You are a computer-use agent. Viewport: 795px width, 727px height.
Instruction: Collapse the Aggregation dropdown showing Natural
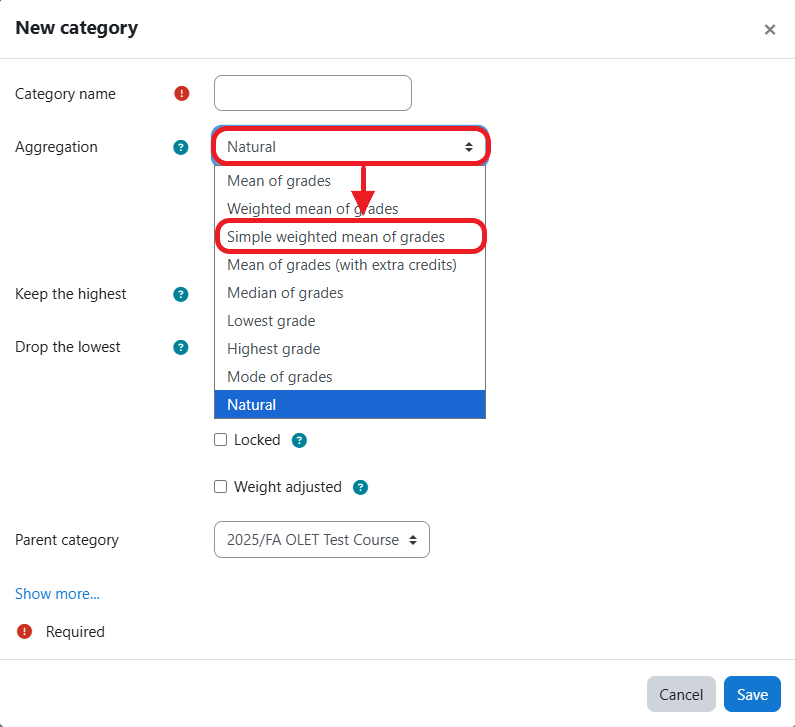point(350,147)
